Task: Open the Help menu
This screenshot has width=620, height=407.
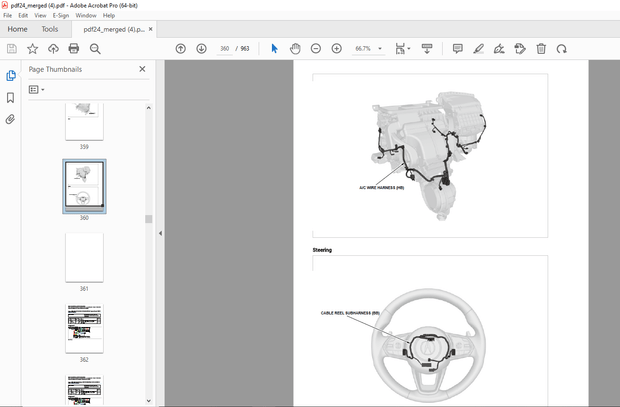Action: point(109,15)
